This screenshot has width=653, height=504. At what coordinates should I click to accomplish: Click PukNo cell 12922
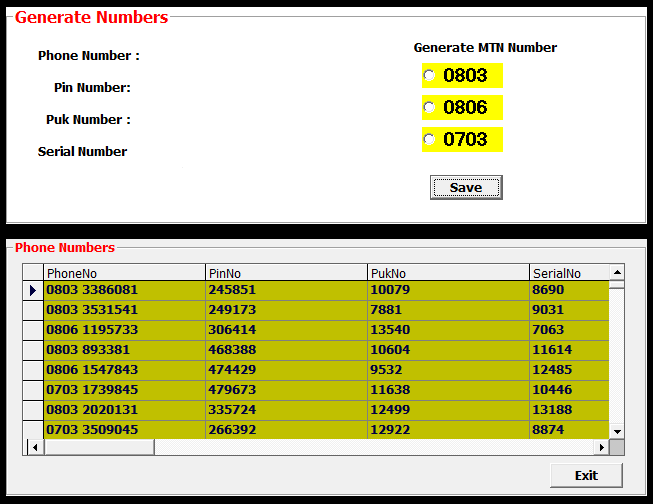click(x=449, y=430)
